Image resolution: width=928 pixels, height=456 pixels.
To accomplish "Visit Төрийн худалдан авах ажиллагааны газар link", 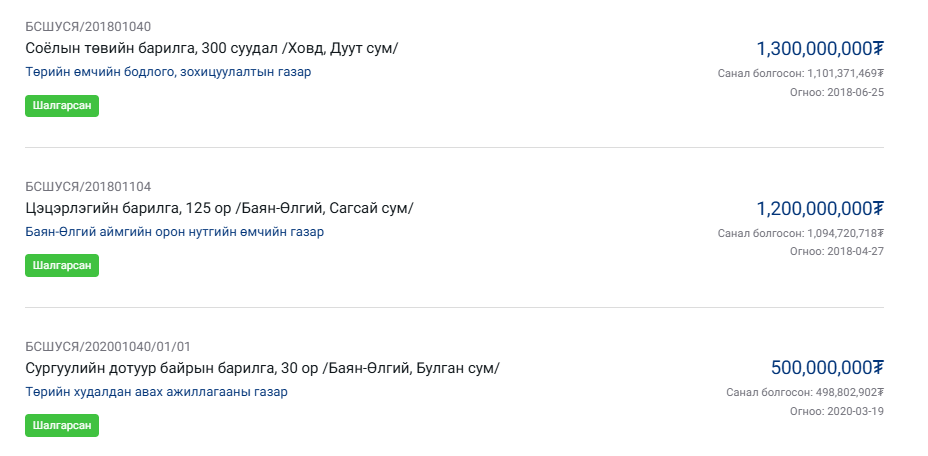I will 156,392.
